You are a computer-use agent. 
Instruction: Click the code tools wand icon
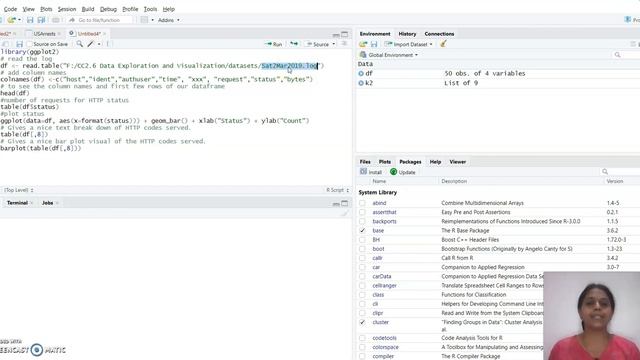pyautogui.click(x=91, y=44)
